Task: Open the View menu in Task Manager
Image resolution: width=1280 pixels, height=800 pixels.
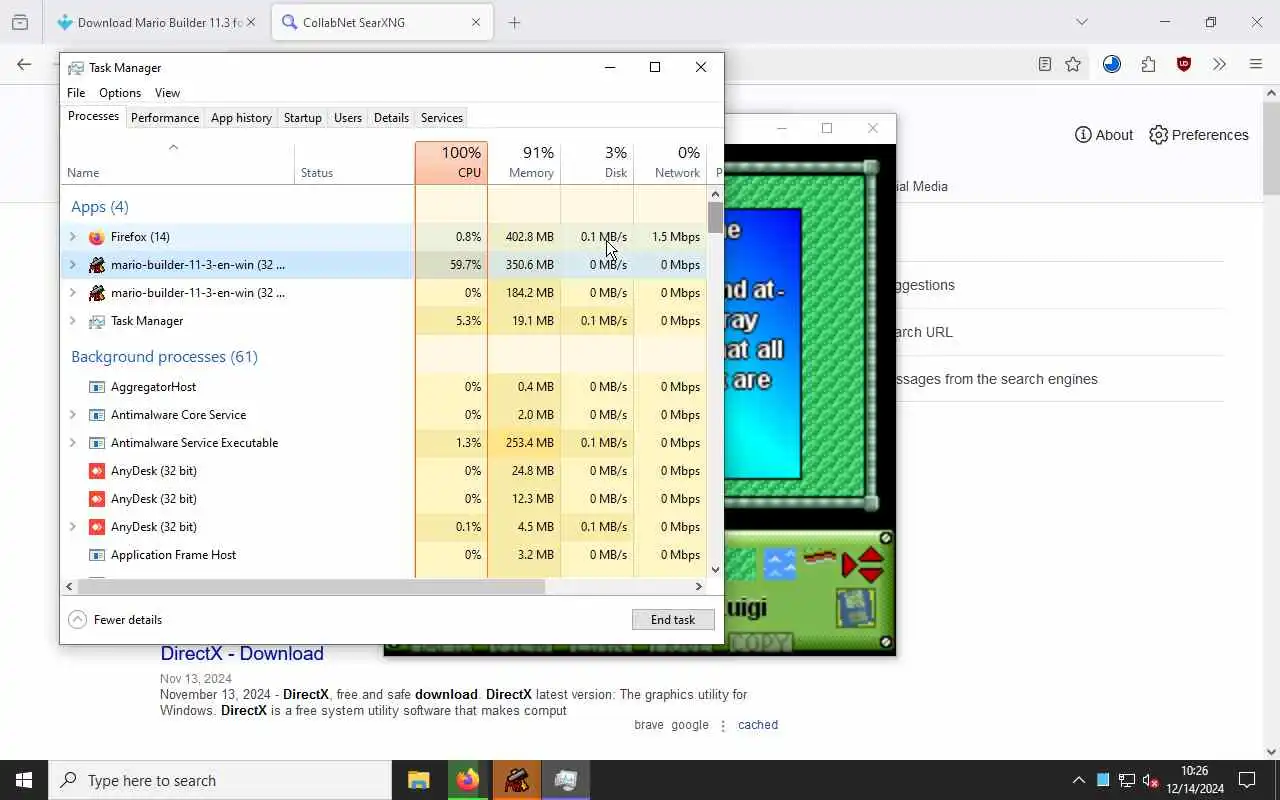Action: [x=167, y=93]
